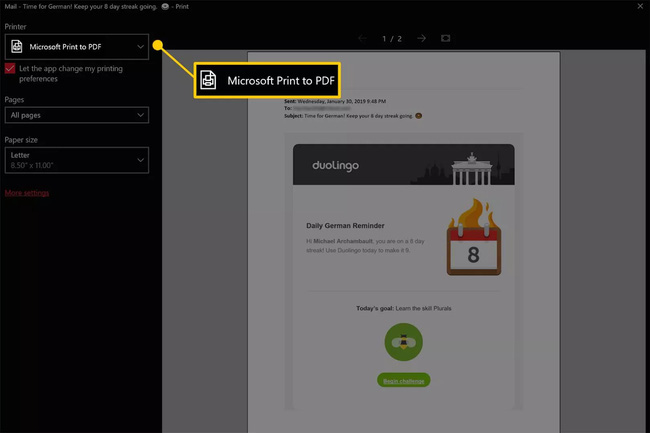Open the More settings link
This screenshot has height=433, width=650.
coord(27,193)
